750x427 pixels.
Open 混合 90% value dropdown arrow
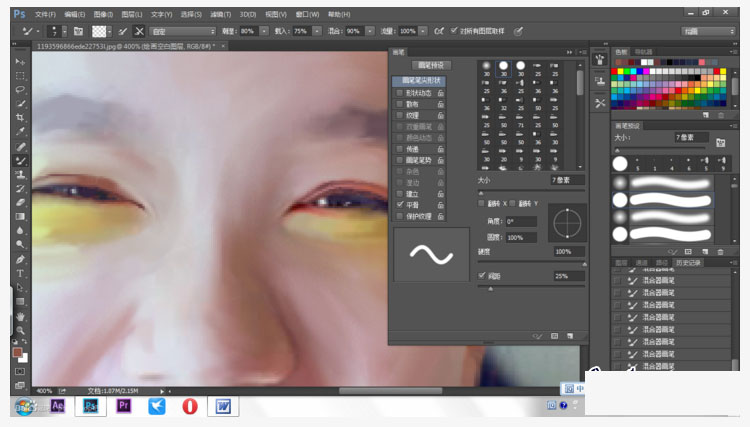pos(370,31)
